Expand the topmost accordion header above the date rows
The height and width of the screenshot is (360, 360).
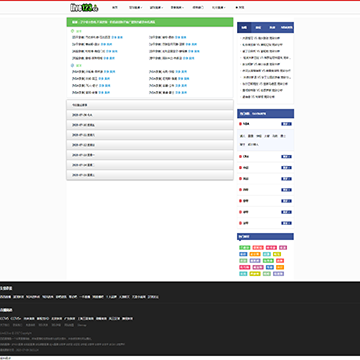(x=150, y=105)
